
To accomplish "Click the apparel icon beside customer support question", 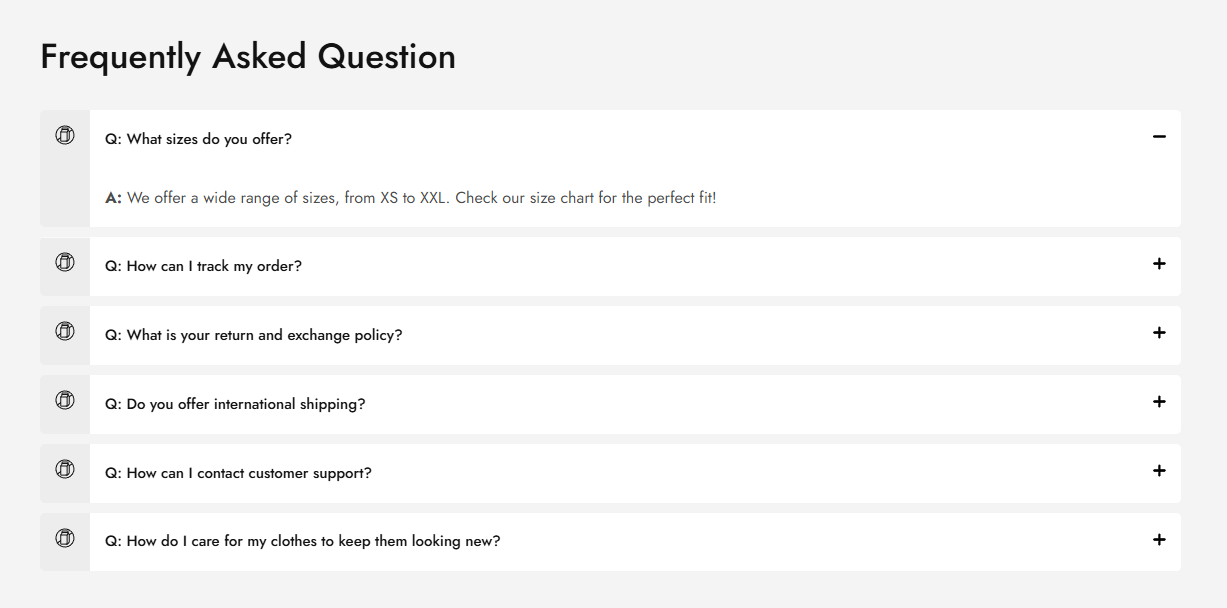I will pyautogui.click(x=64, y=469).
